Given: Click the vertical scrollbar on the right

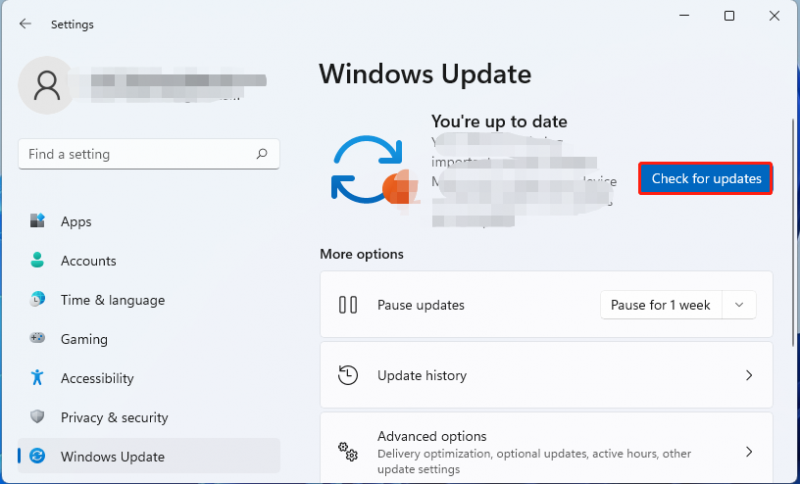Looking at the screenshot, I should click(x=794, y=232).
